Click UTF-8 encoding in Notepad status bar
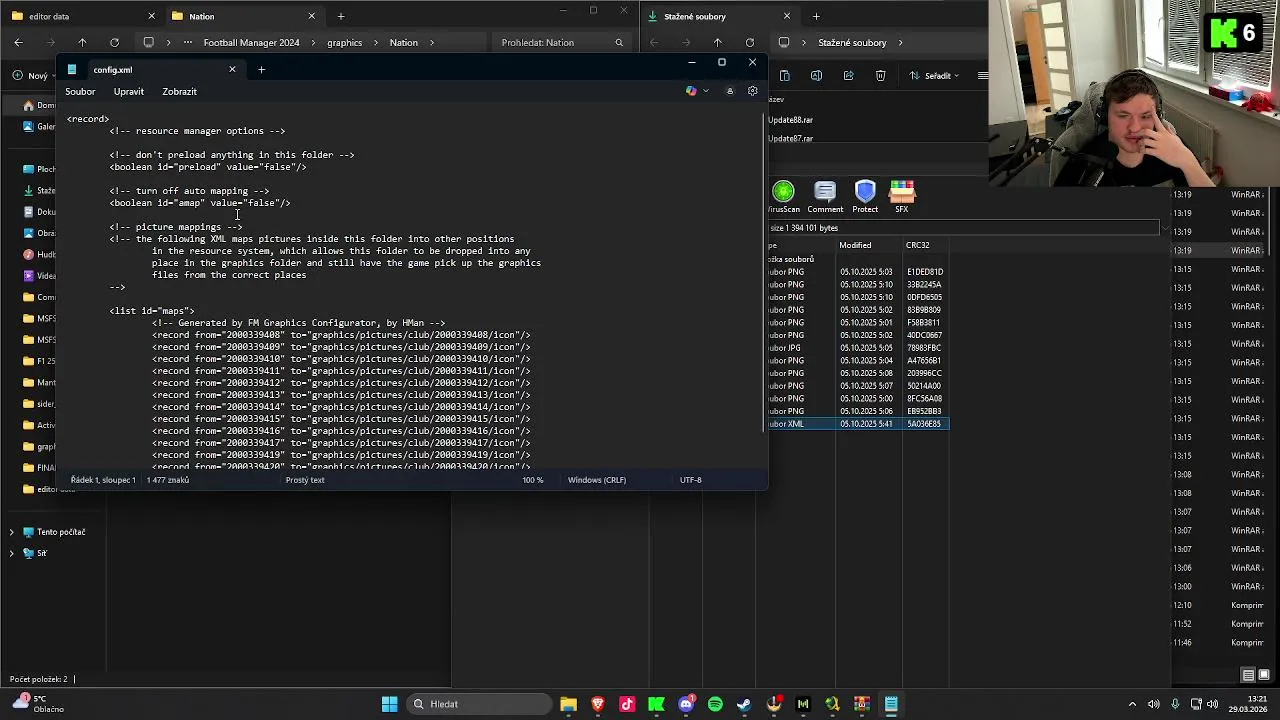This screenshot has width=1280, height=720. [691, 480]
